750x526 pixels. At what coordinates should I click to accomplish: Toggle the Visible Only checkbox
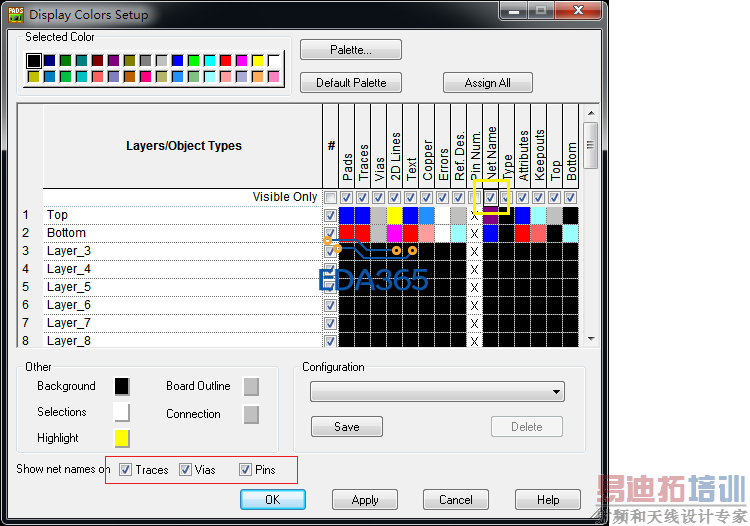[x=331, y=197]
